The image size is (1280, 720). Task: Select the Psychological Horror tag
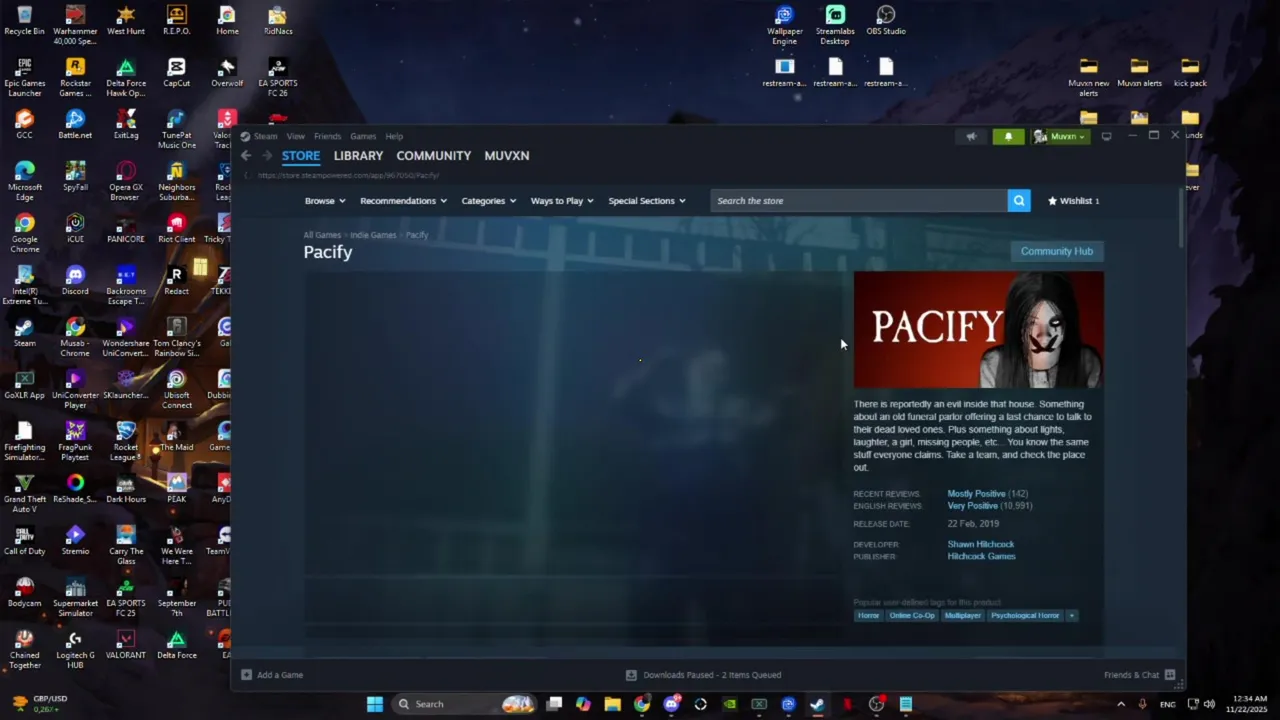[x=1025, y=616]
